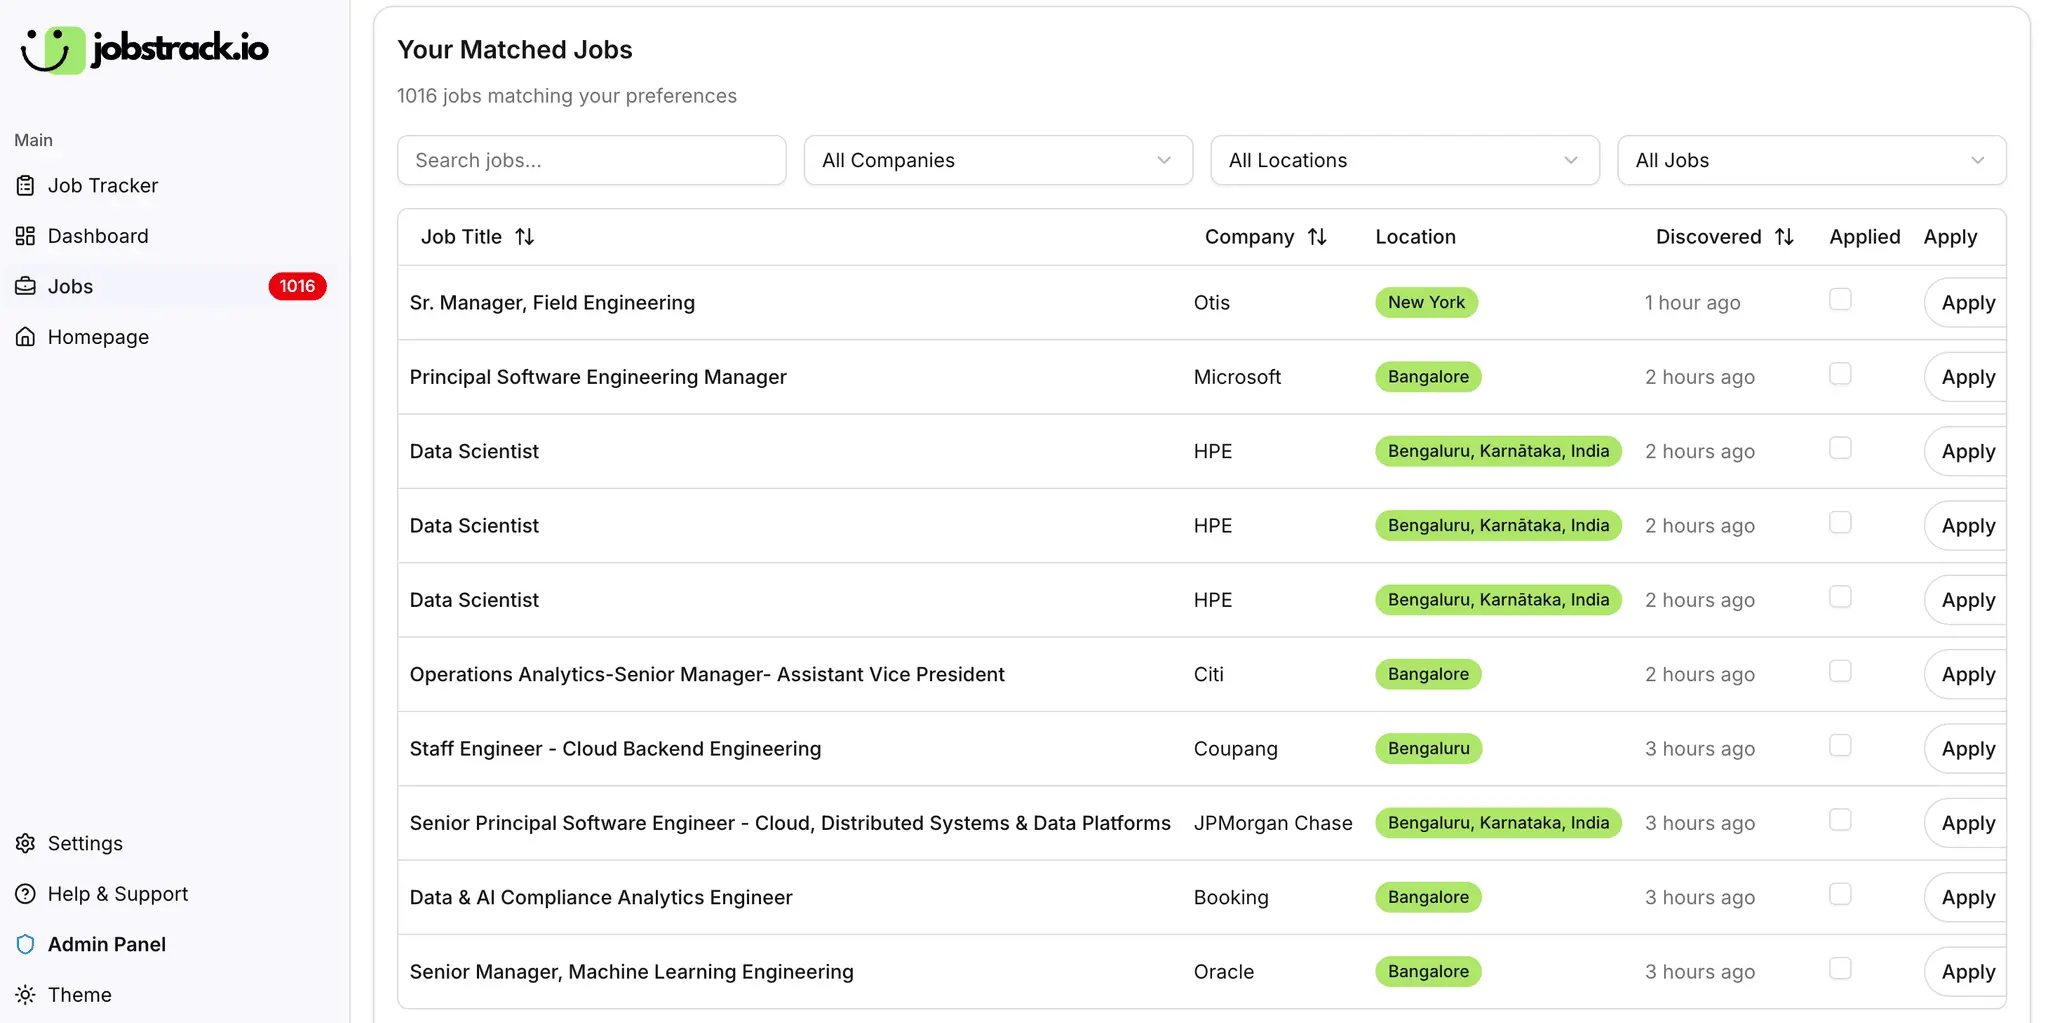Click the Jobs briefcase icon
The height and width of the screenshot is (1023, 2048).
click(26, 286)
